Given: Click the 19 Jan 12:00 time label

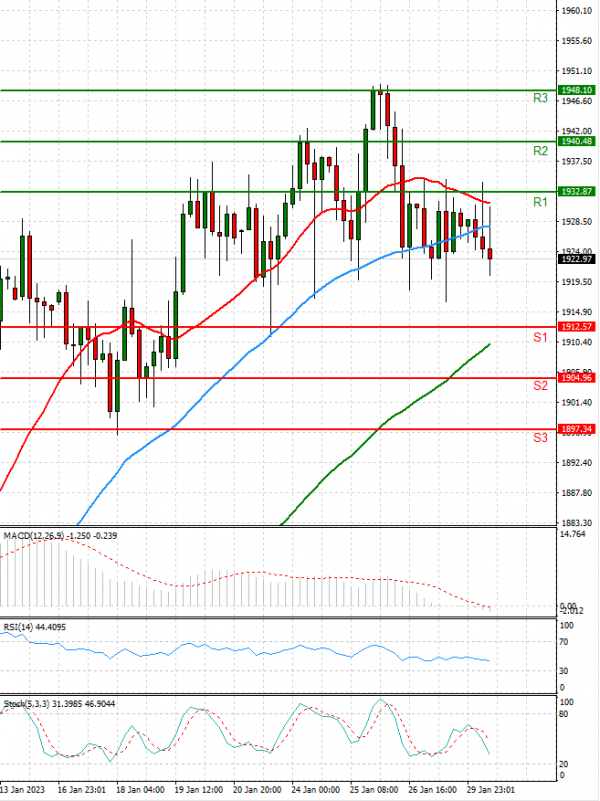Looking at the screenshot, I should click(x=199, y=790).
